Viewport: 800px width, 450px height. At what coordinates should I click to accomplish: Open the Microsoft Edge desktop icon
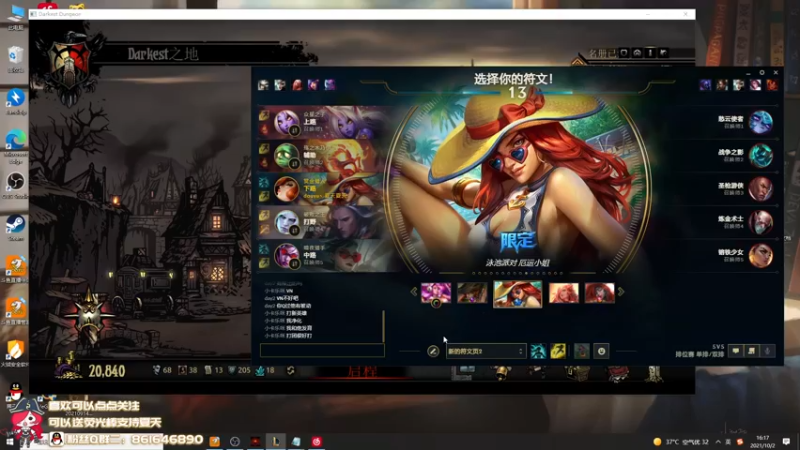pyautogui.click(x=15, y=145)
